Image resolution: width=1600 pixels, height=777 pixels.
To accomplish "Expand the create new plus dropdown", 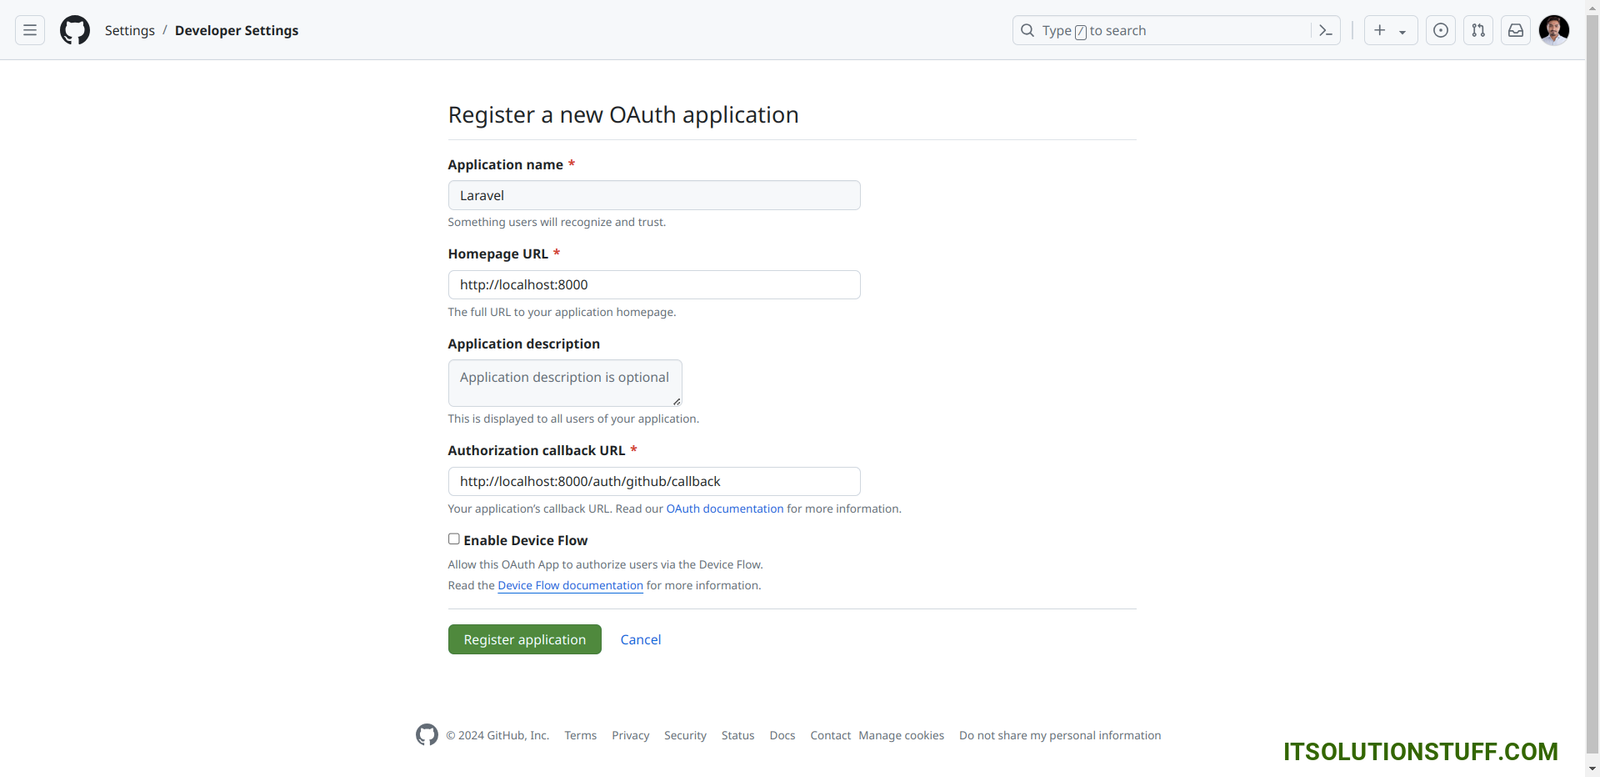I will coord(1390,31).
